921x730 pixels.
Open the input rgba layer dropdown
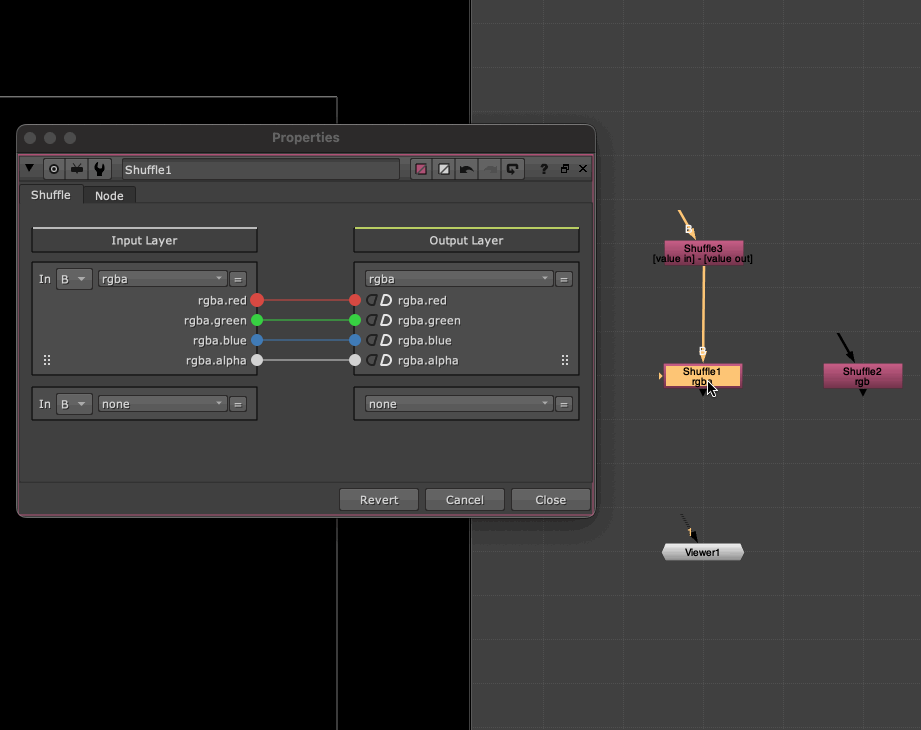162,279
